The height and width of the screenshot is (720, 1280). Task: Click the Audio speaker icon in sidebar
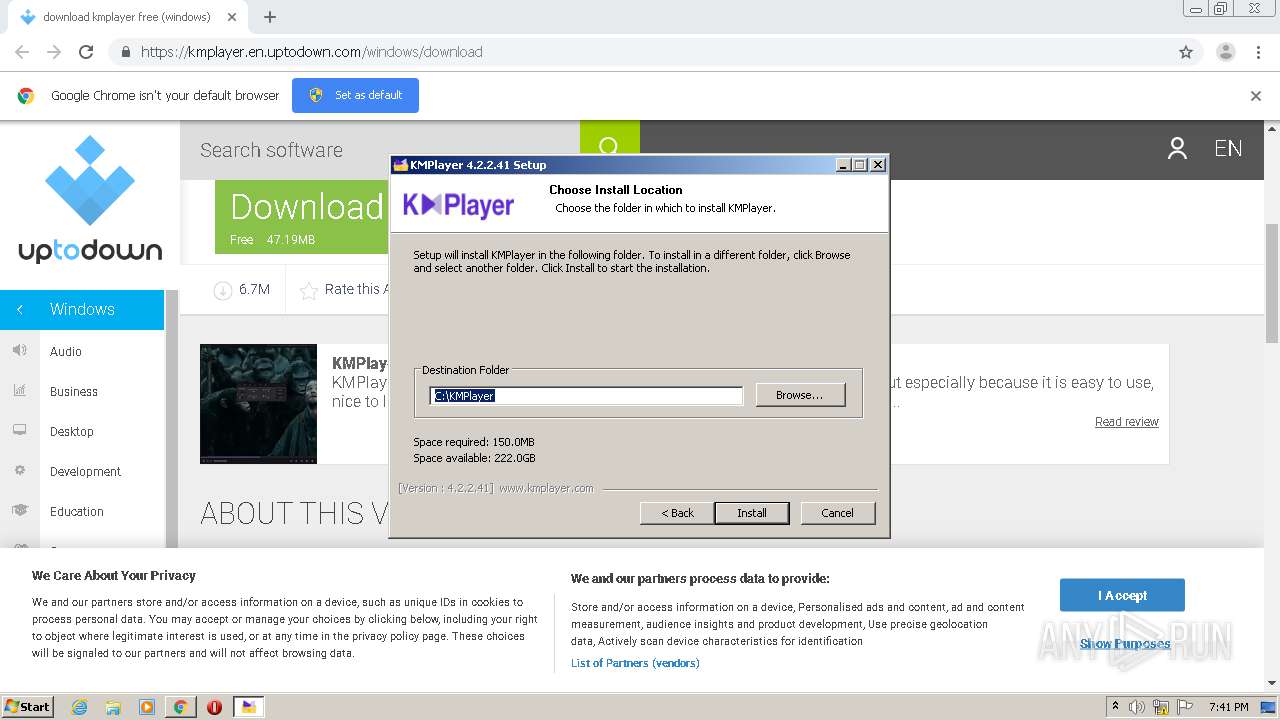[x=19, y=350]
